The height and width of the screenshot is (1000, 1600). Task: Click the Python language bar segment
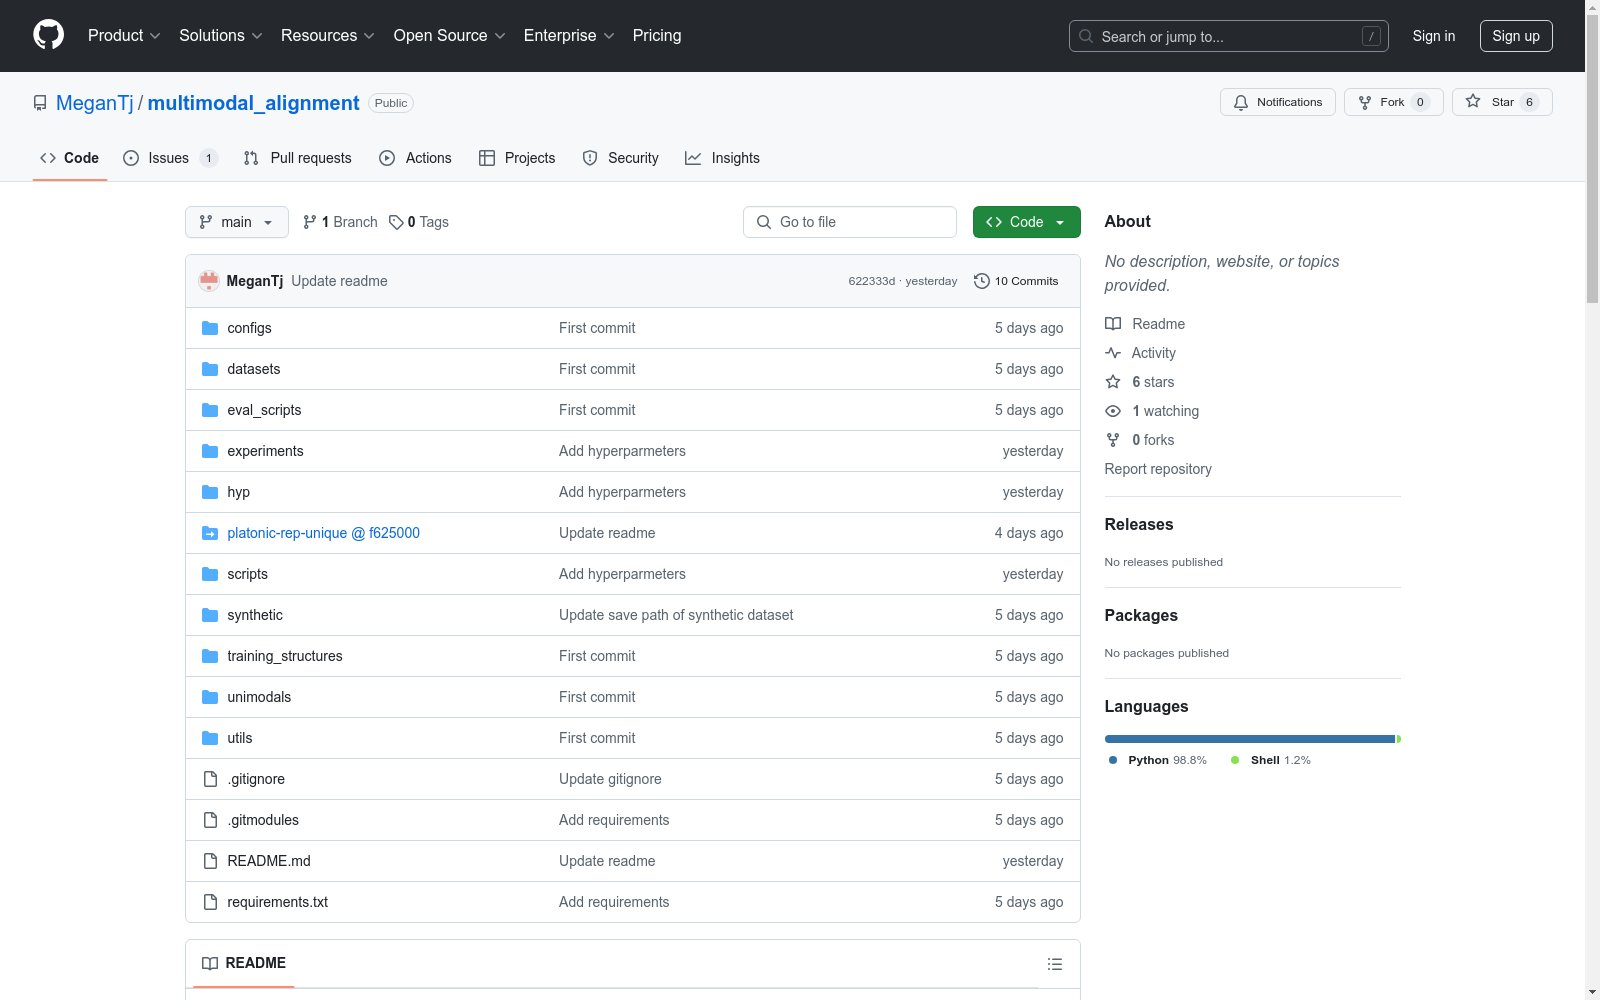(1250, 739)
